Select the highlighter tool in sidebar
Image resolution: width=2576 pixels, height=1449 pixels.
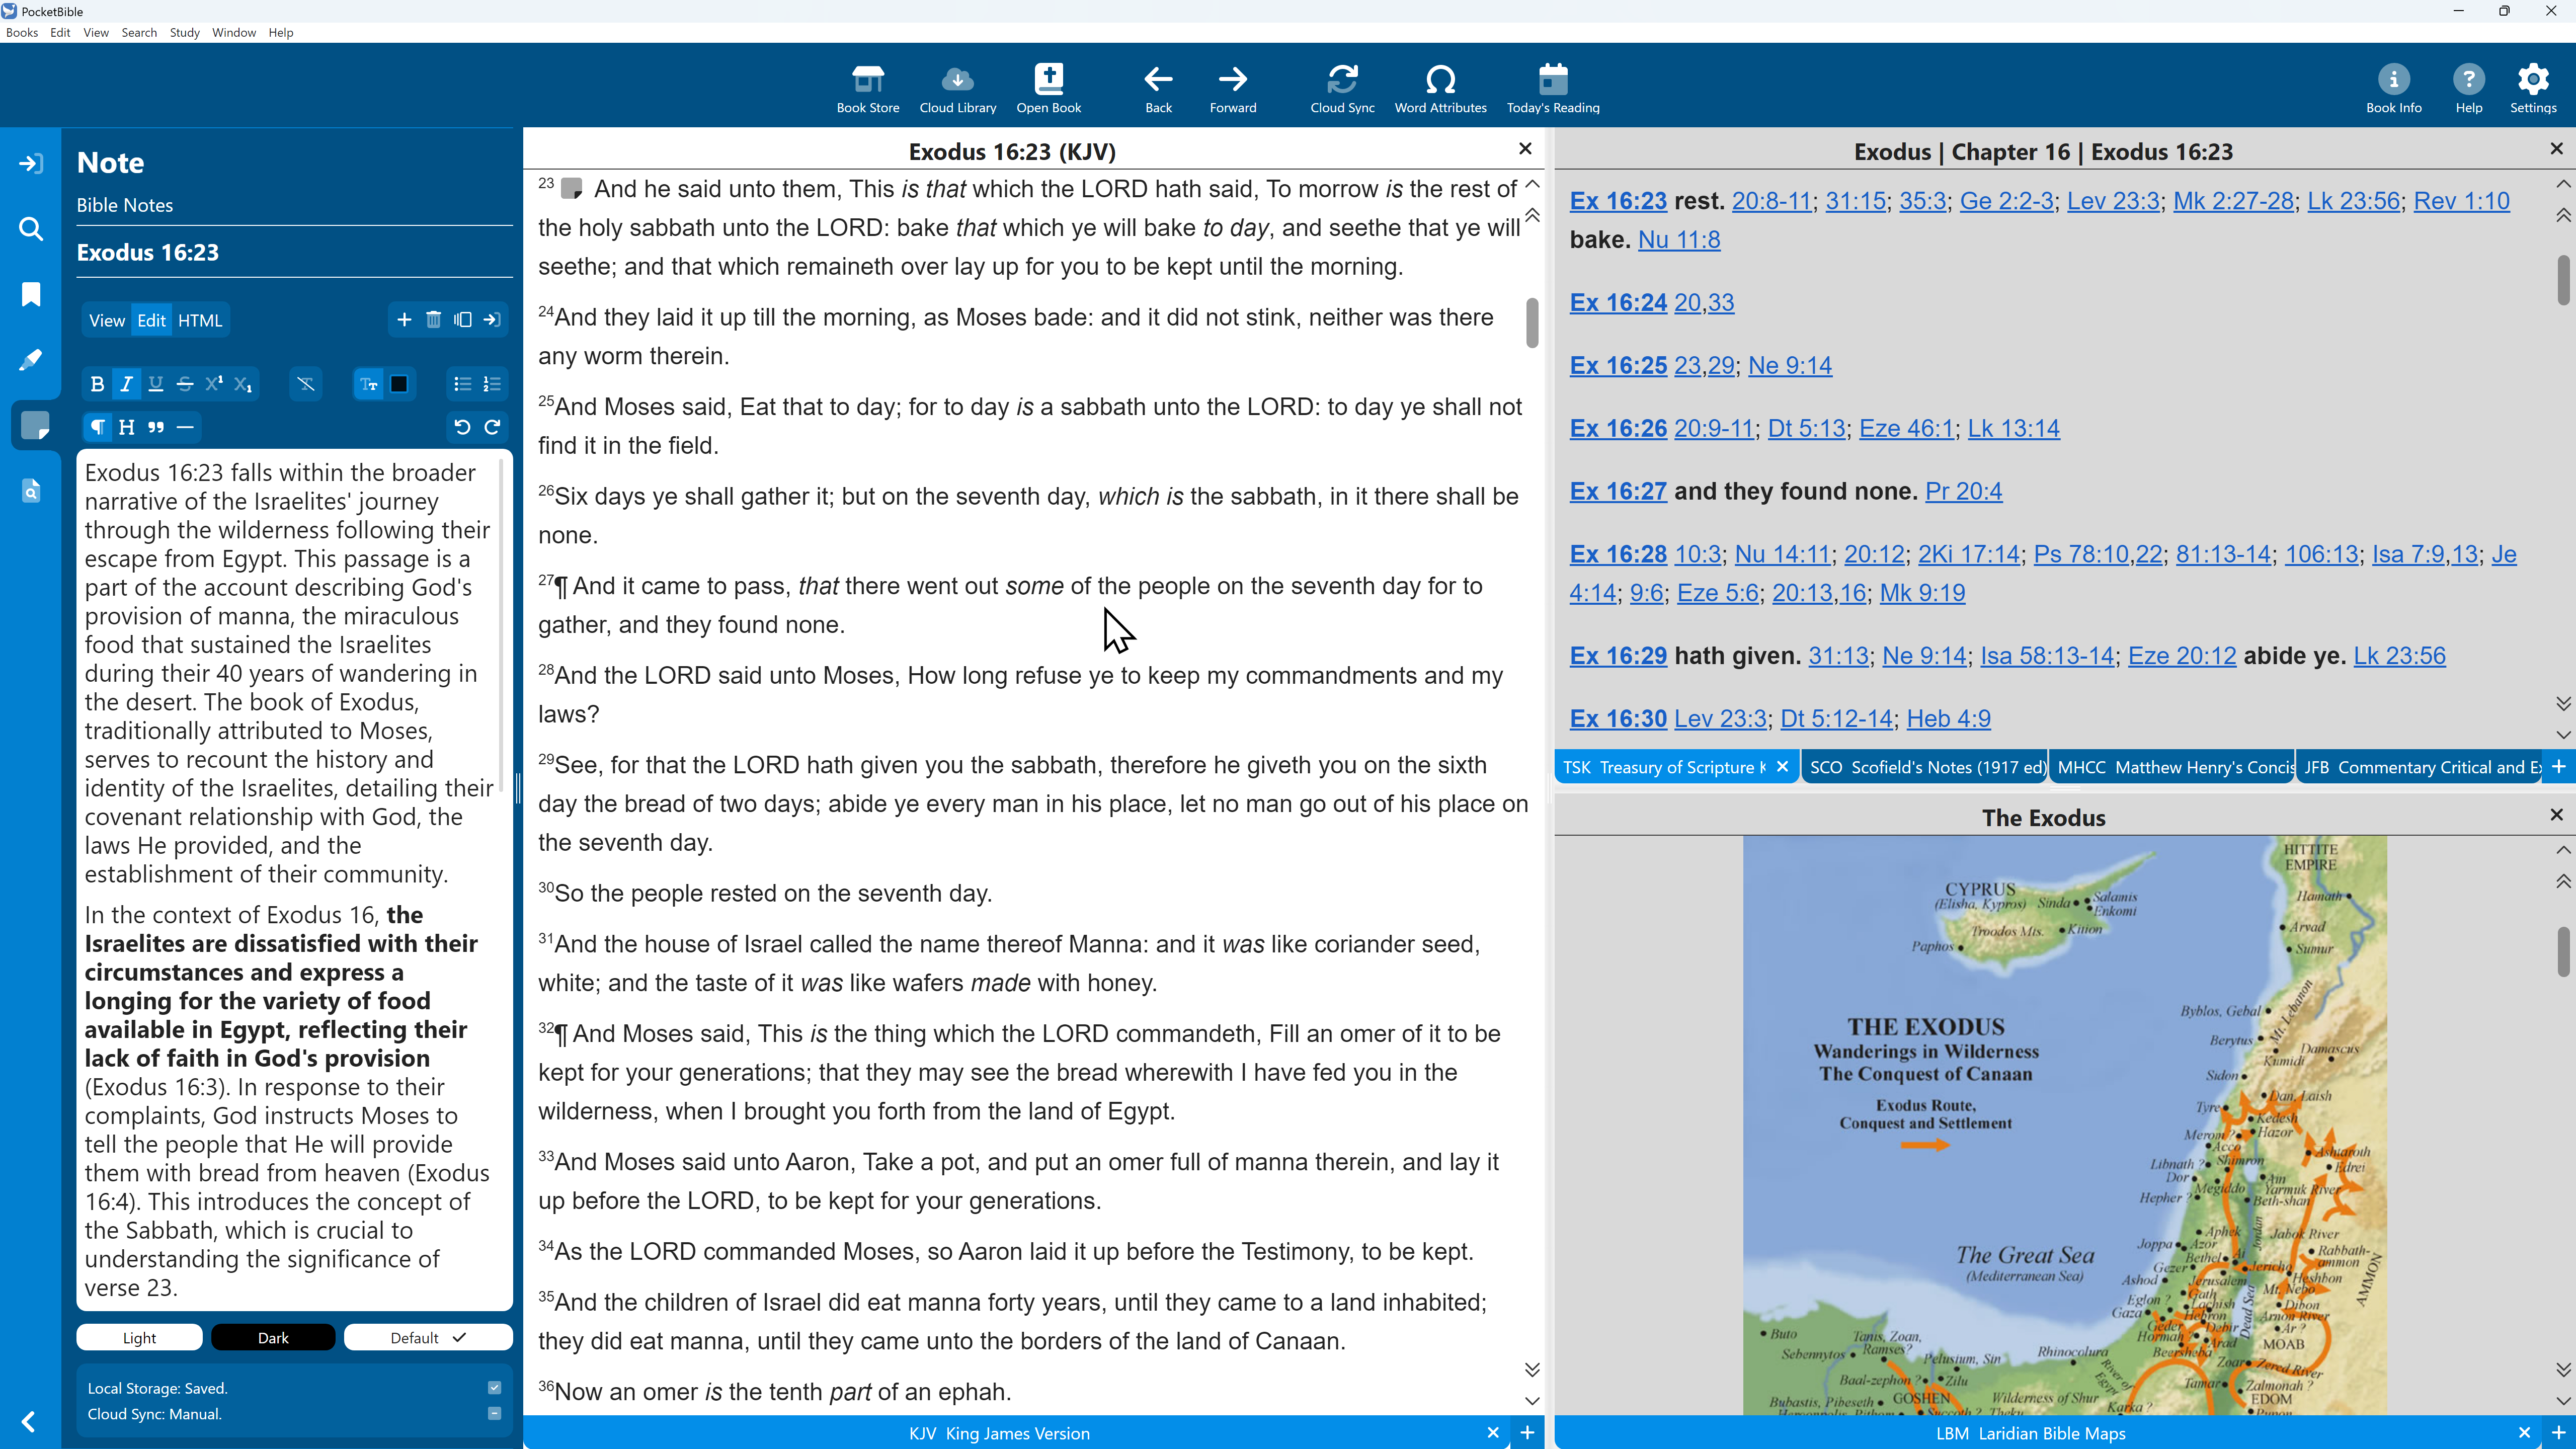pyautogui.click(x=31, y=360)
